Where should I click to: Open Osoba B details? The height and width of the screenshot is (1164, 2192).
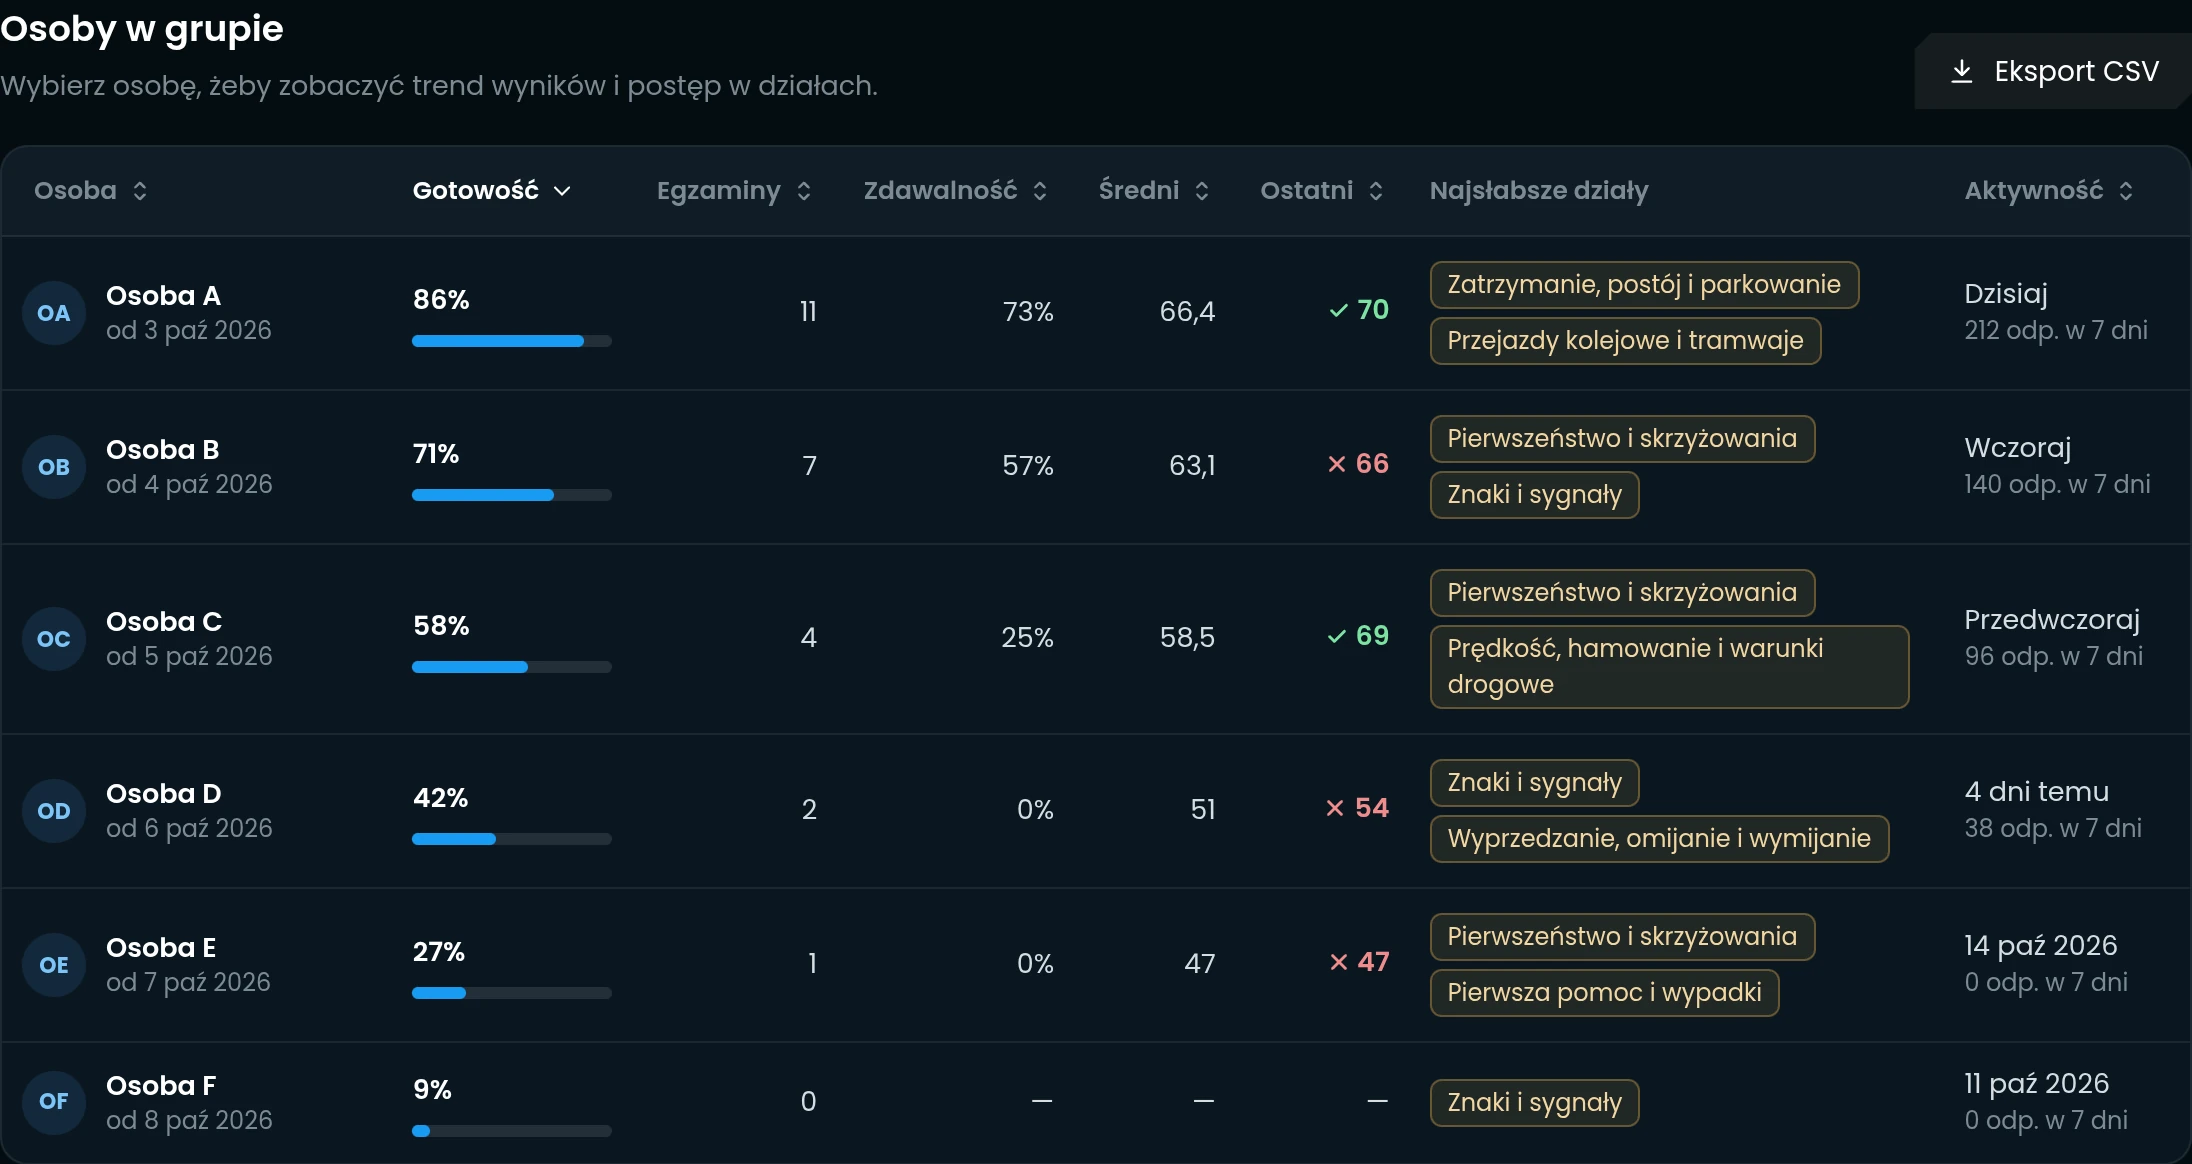(x=163, y=450)
